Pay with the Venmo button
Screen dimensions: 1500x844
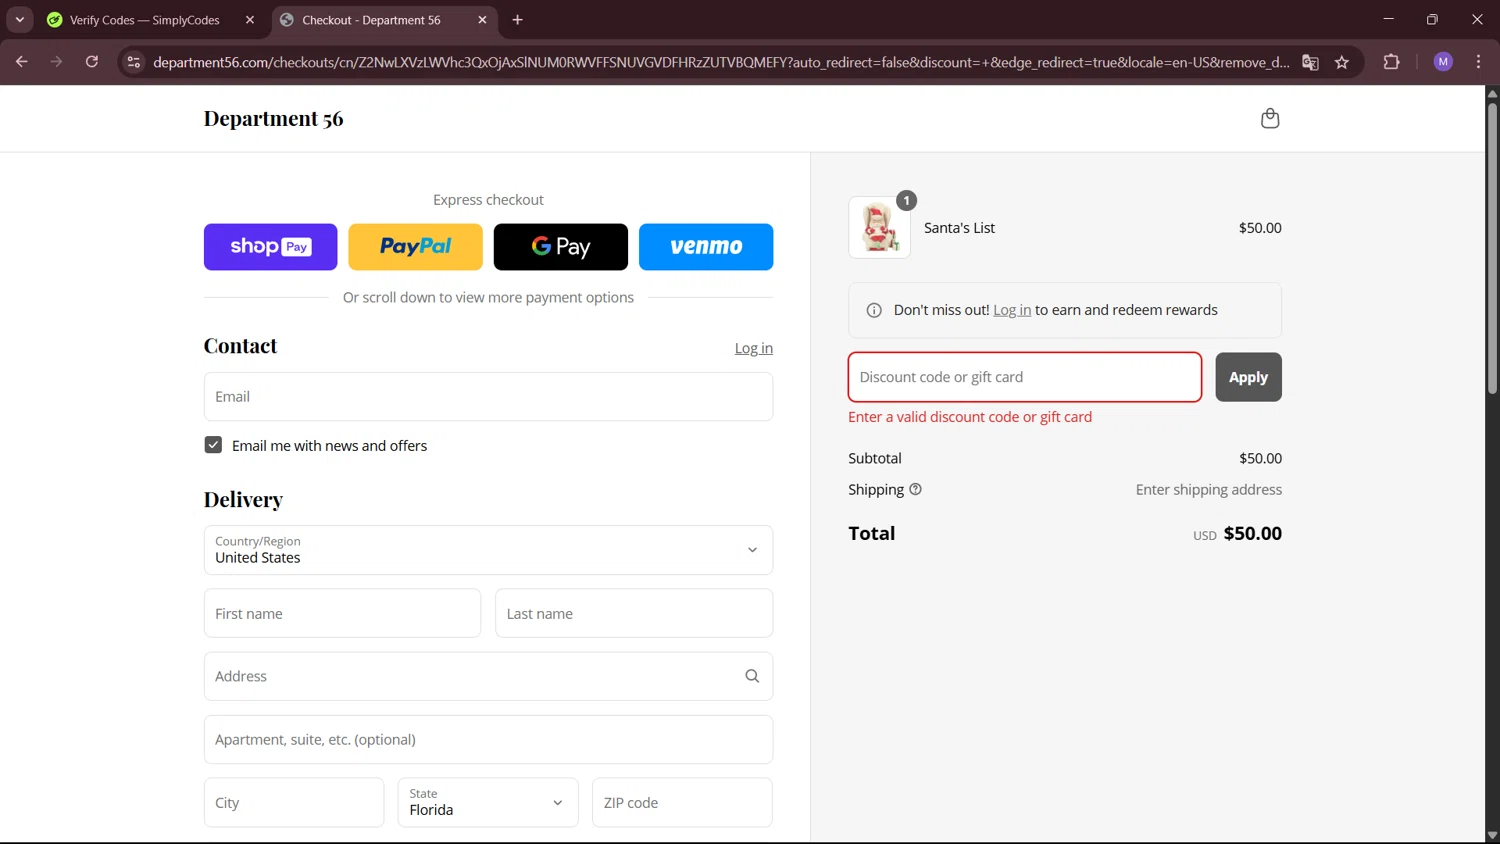tap(706, 247)
